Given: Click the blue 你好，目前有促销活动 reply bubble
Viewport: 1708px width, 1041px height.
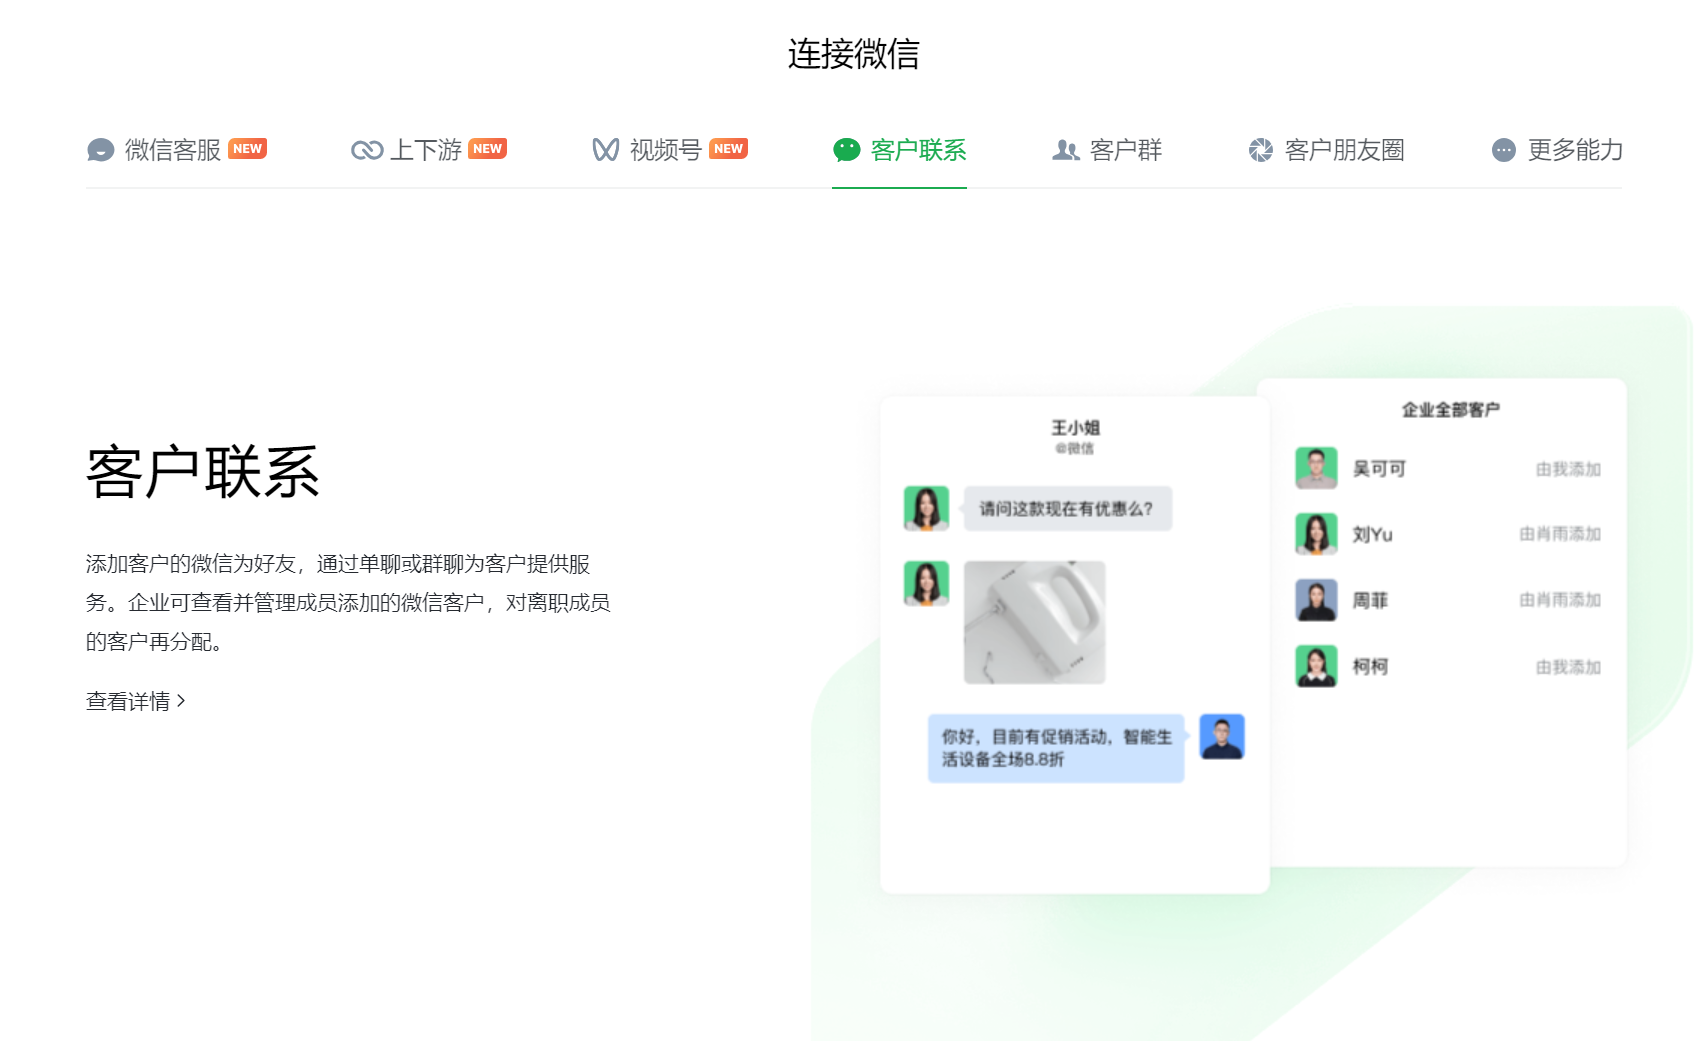Looking at the screenshot, I should (1056, 748).
